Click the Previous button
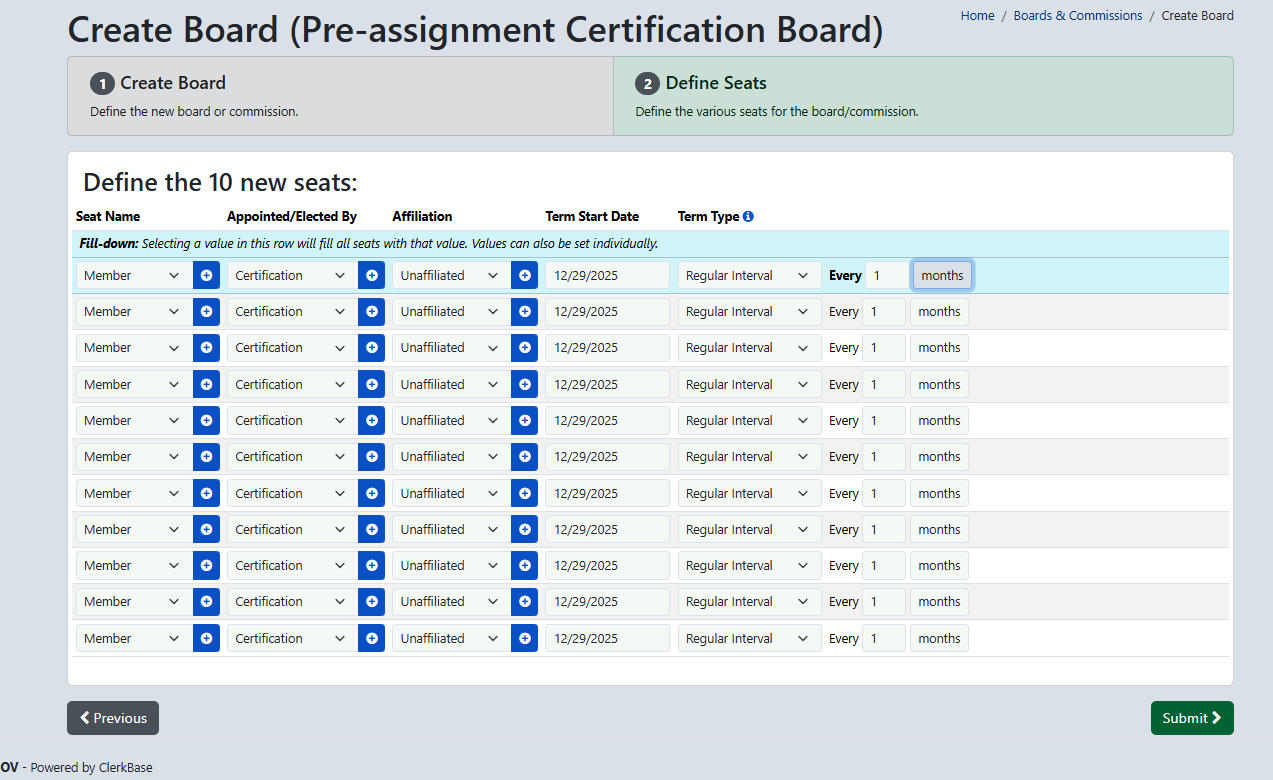This screenshot has width=1273, height=780. pyautogui.click(x=113, y=718)
